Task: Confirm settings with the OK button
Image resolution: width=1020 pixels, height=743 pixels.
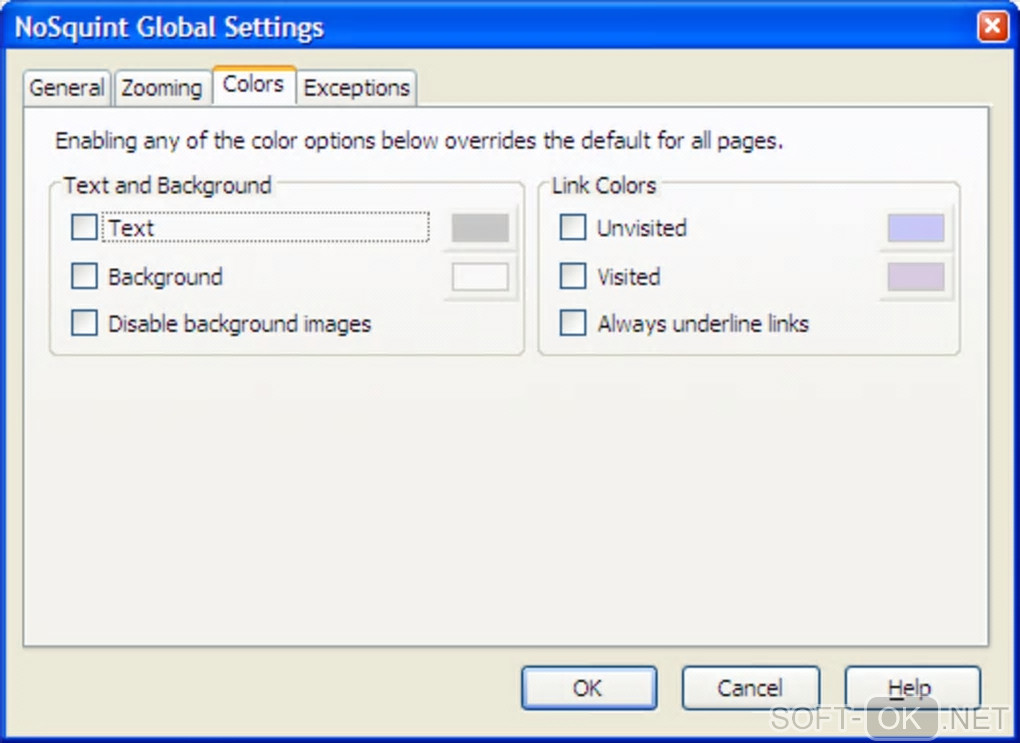Action: pos(589,688)
